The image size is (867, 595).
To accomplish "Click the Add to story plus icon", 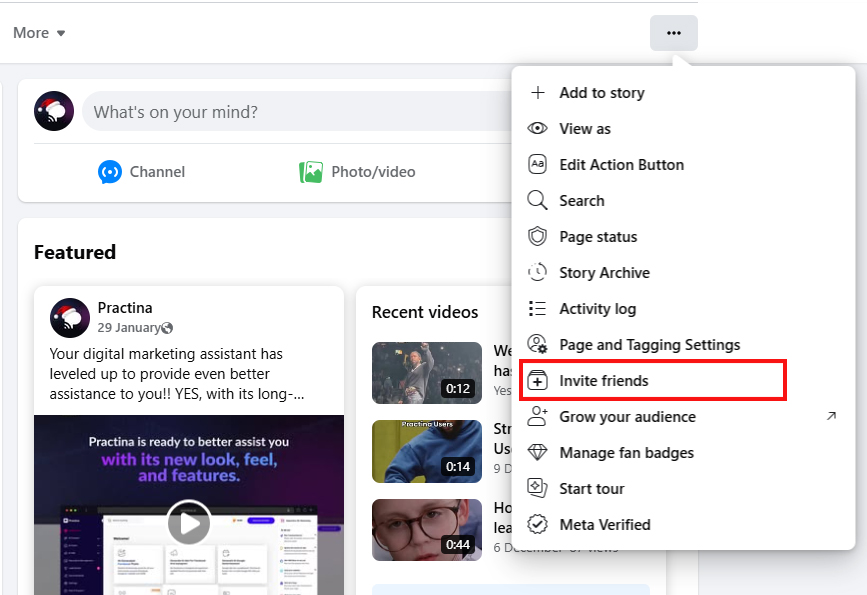I will [538, 93].
